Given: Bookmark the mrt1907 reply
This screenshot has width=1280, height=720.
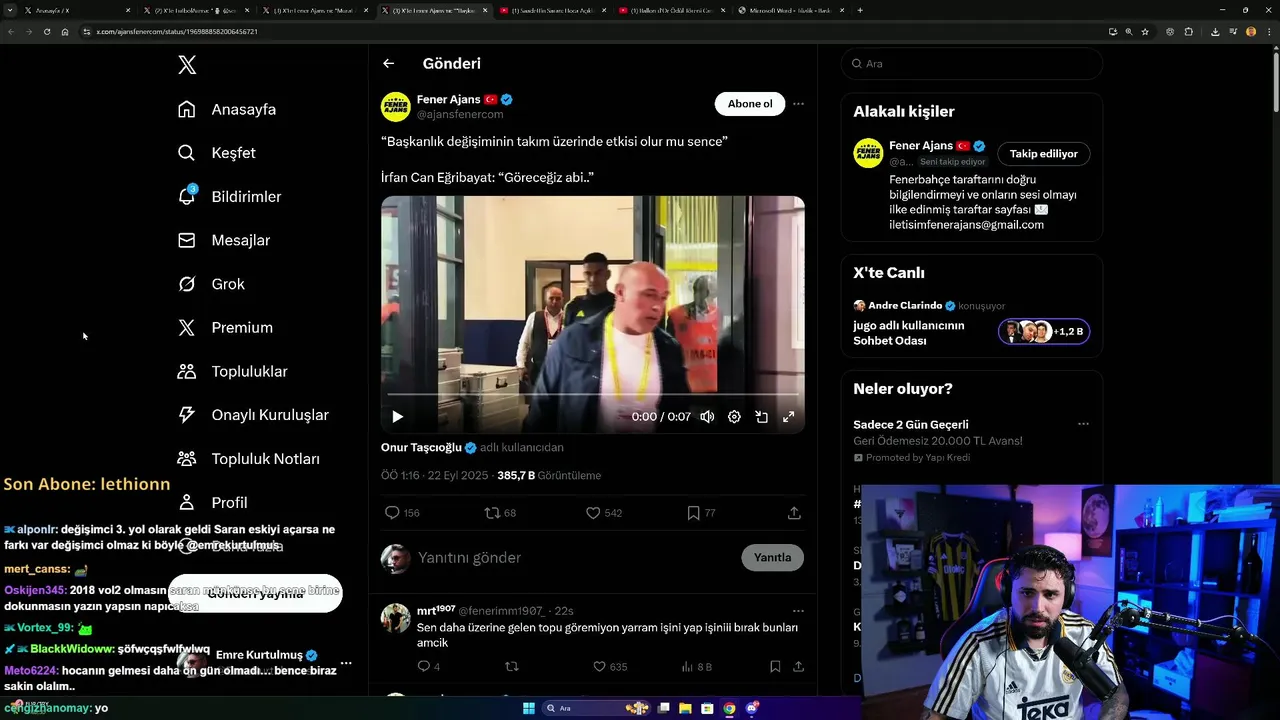Looking at the screenshot, I should [775, 666].
